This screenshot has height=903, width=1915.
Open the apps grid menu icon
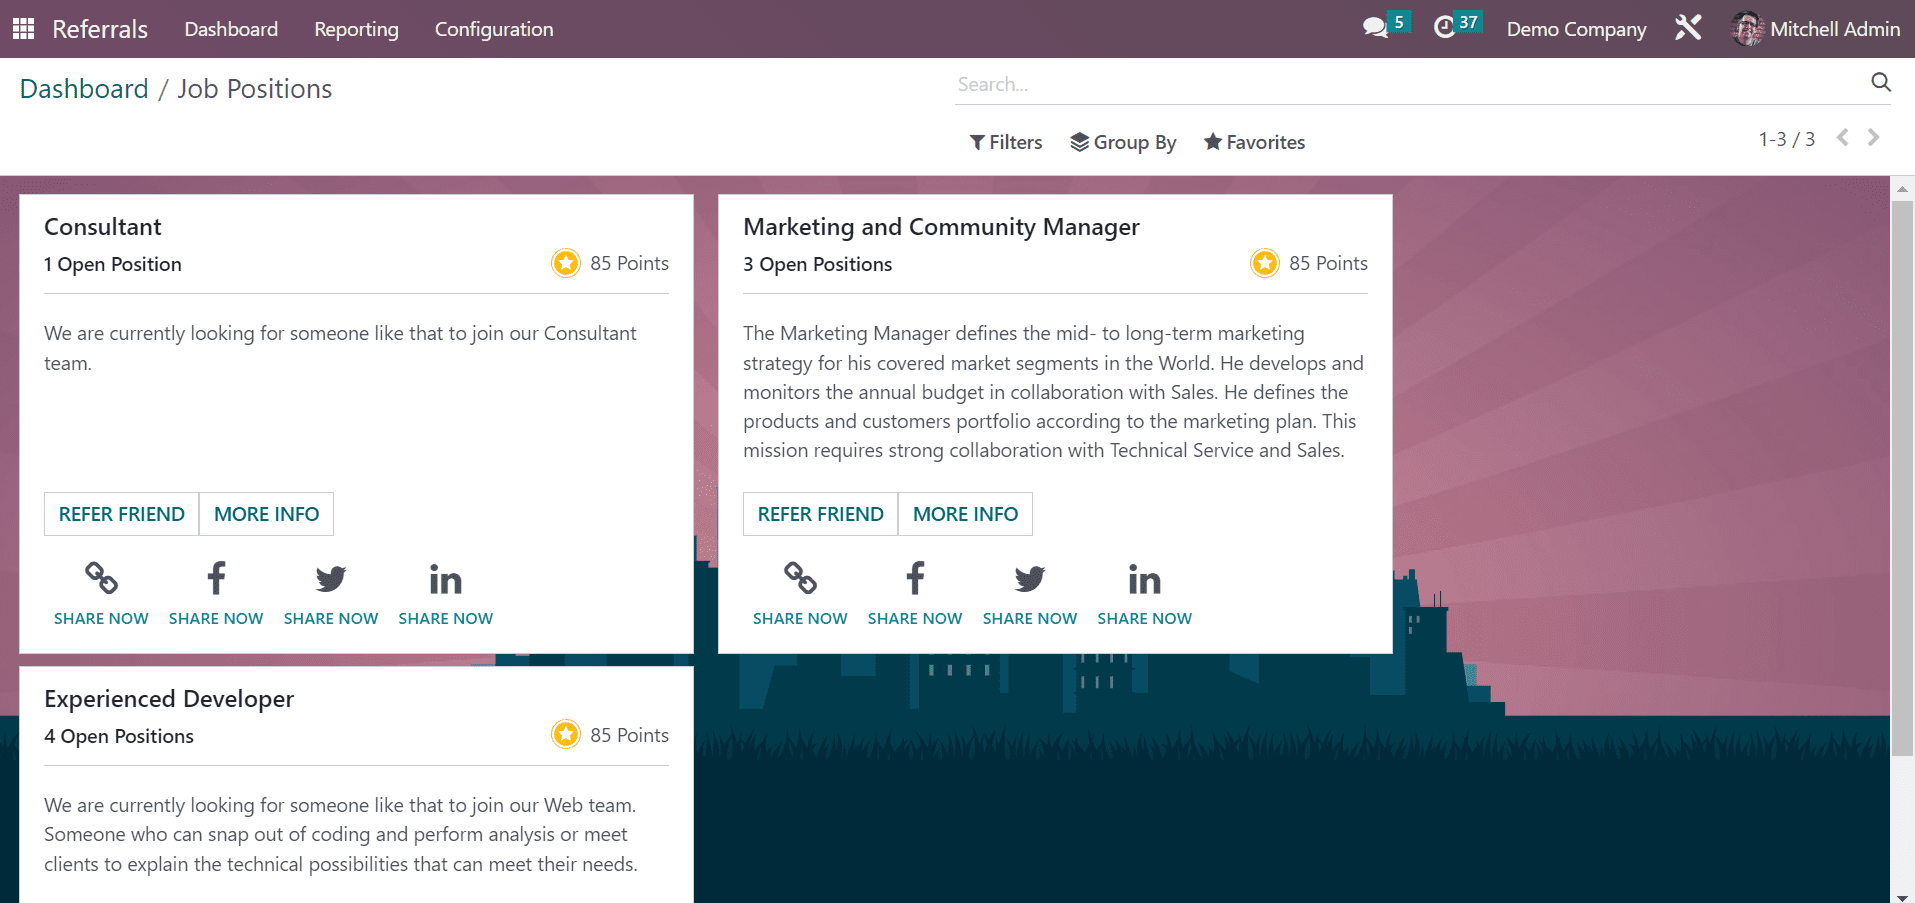(23, 28)
